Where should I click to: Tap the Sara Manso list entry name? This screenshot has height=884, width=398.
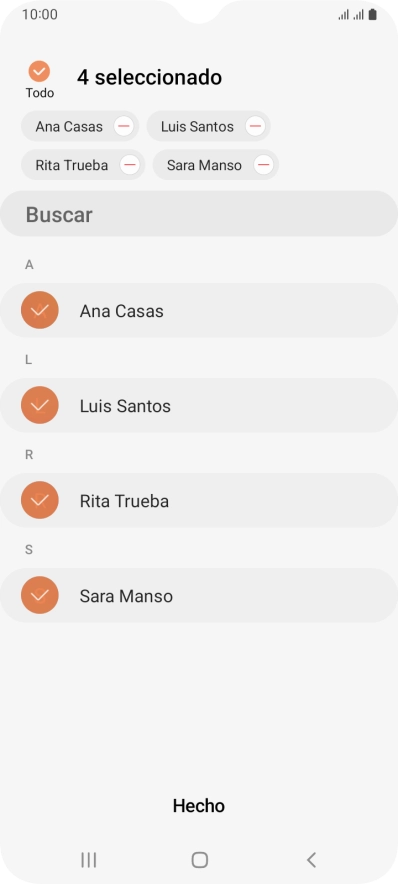pyautogui.click(x=126, y=596)
